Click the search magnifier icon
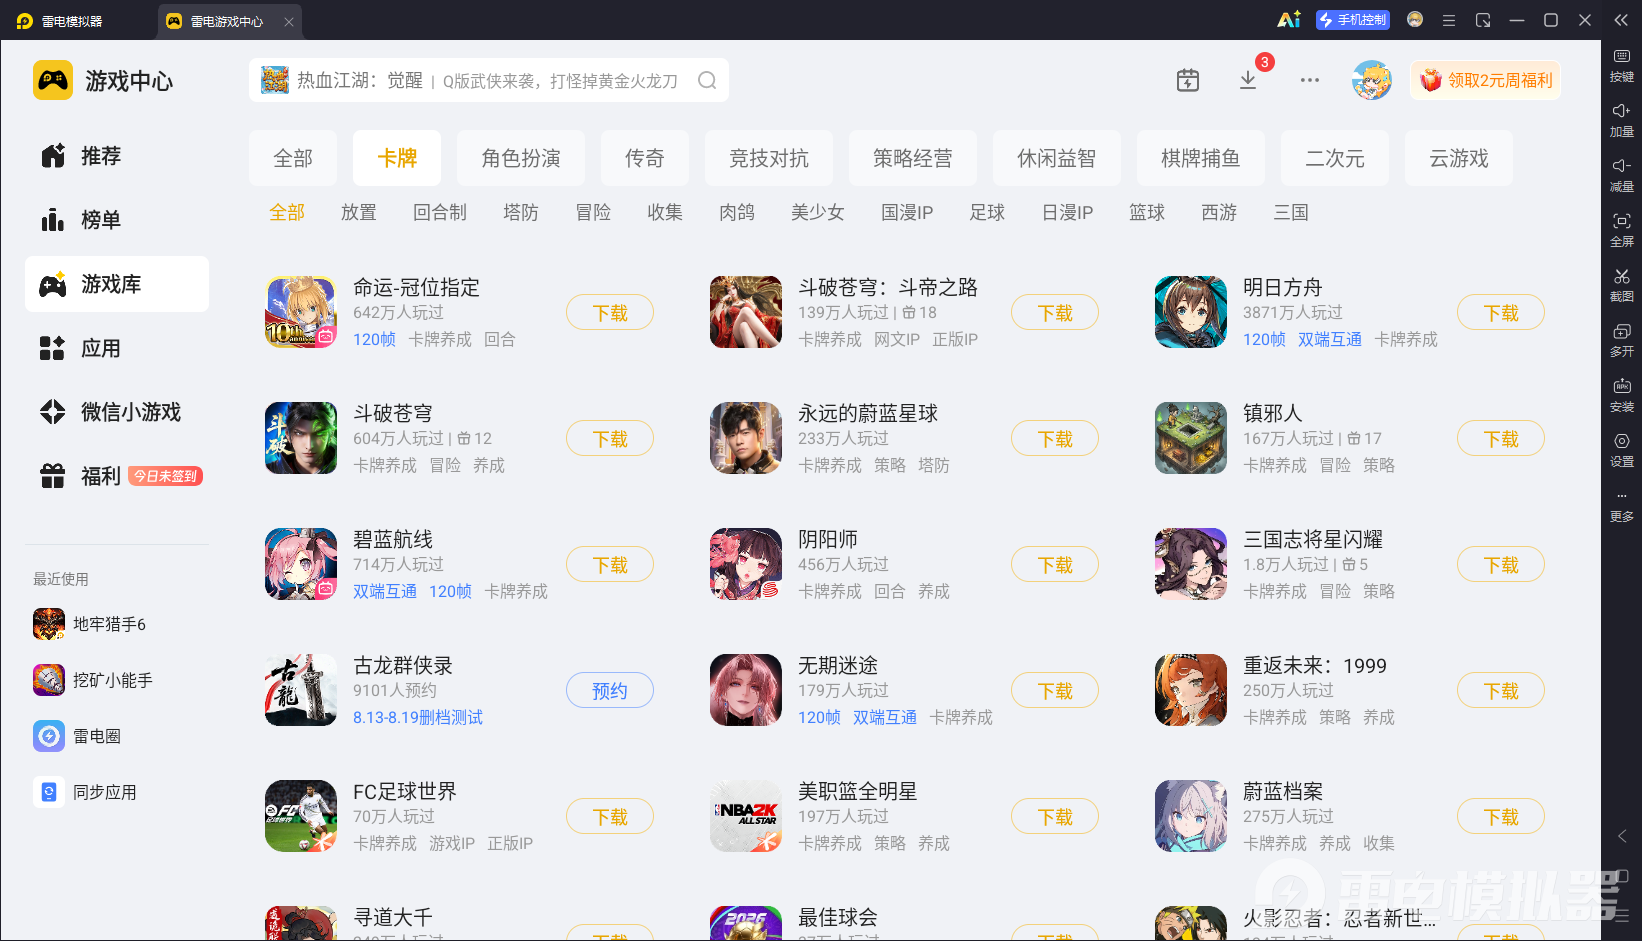 click(x=707, y=80)
